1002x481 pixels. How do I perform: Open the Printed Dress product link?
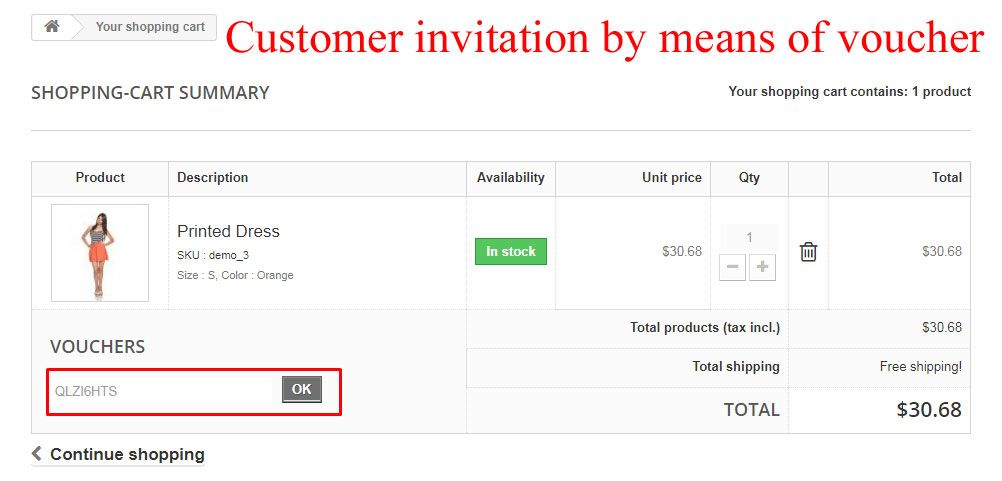click(228, 231)
